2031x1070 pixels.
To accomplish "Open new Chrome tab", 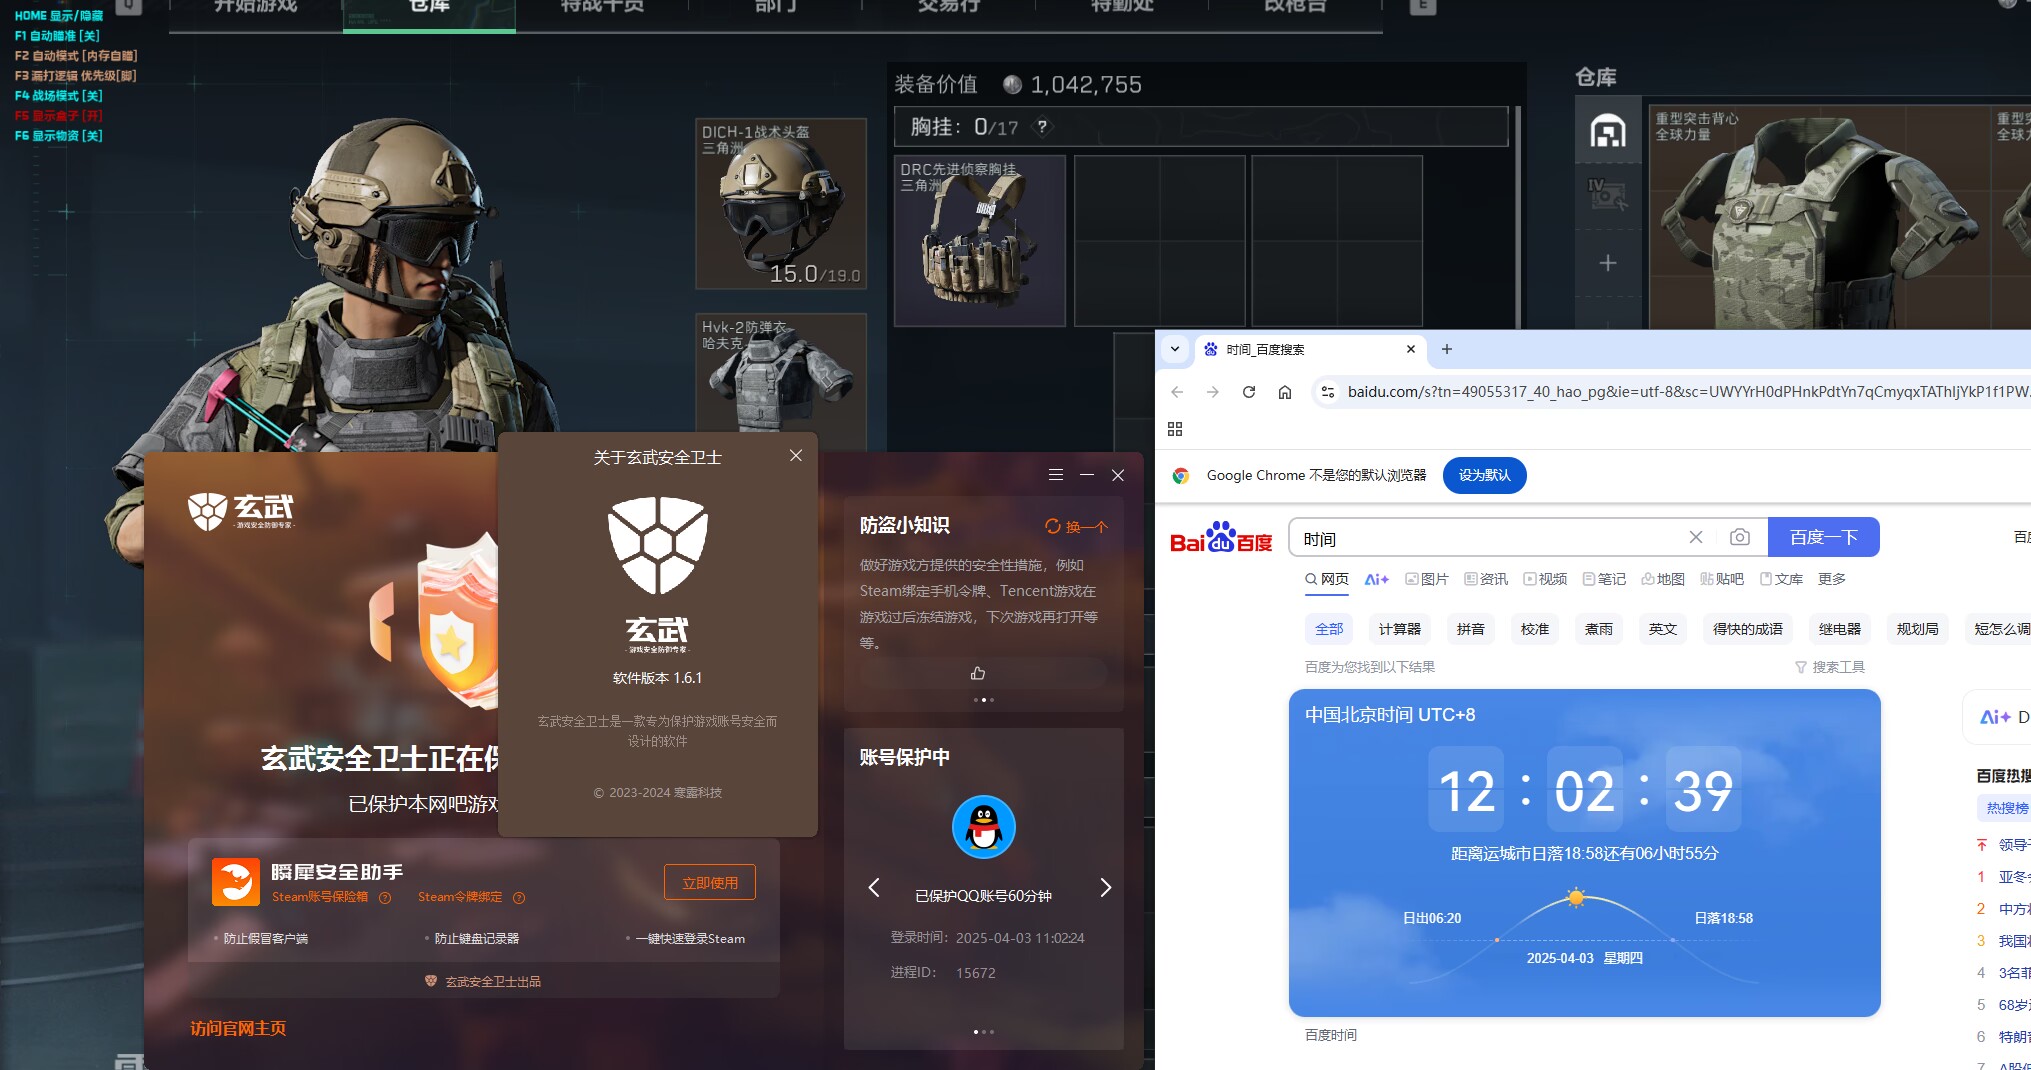I will 1446,349.
